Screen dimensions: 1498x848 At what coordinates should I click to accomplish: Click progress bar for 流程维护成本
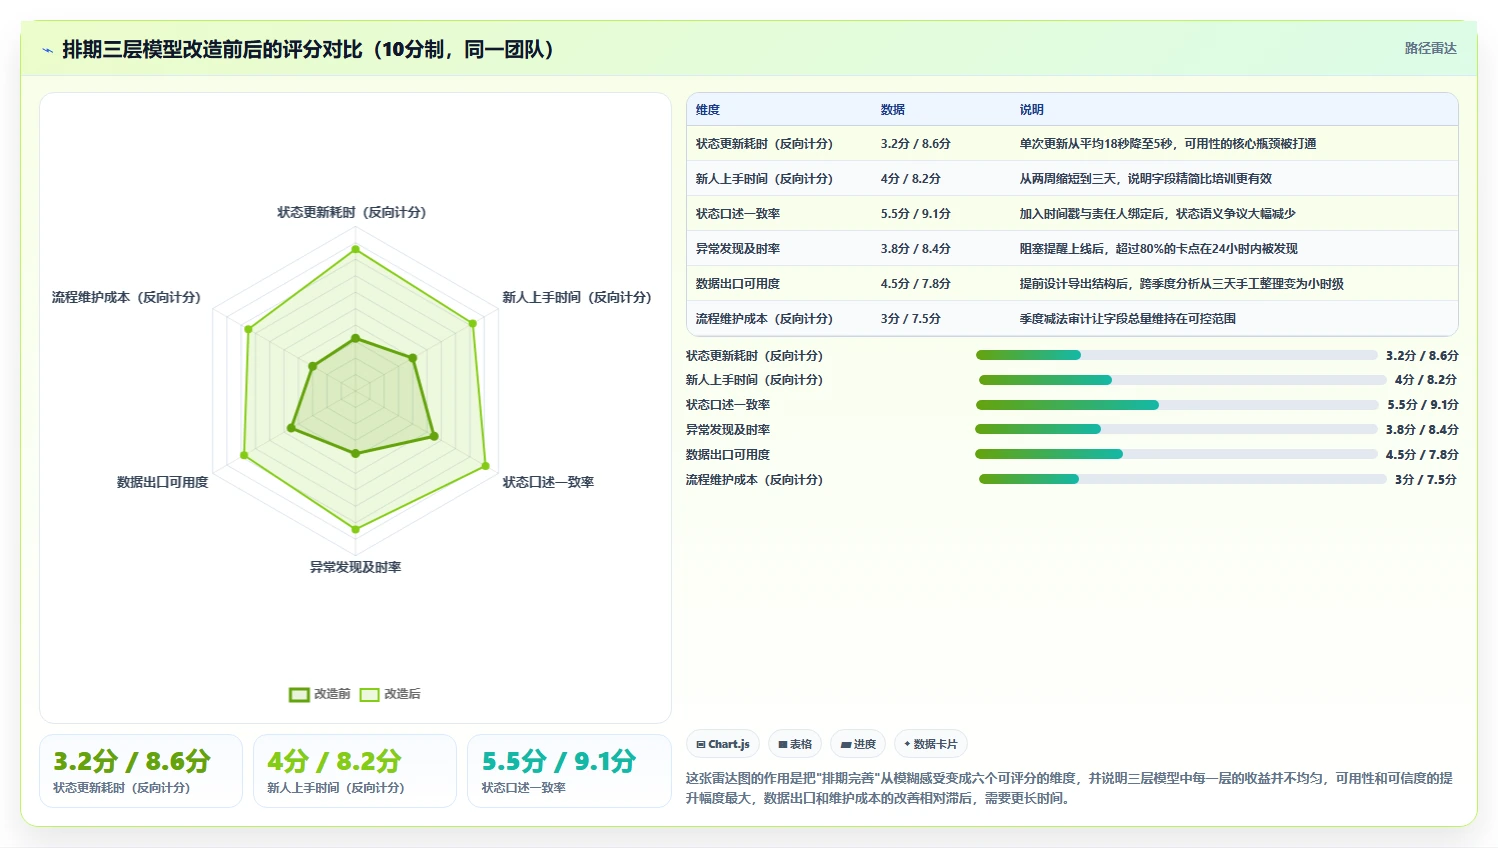tap(1182, 479)
